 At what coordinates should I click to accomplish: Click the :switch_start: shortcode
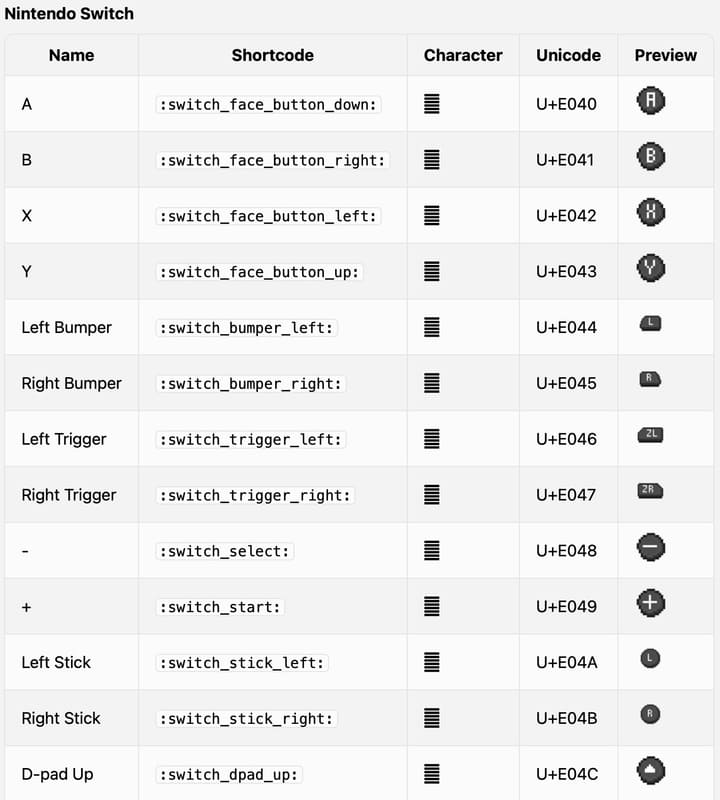click(221, 607)
